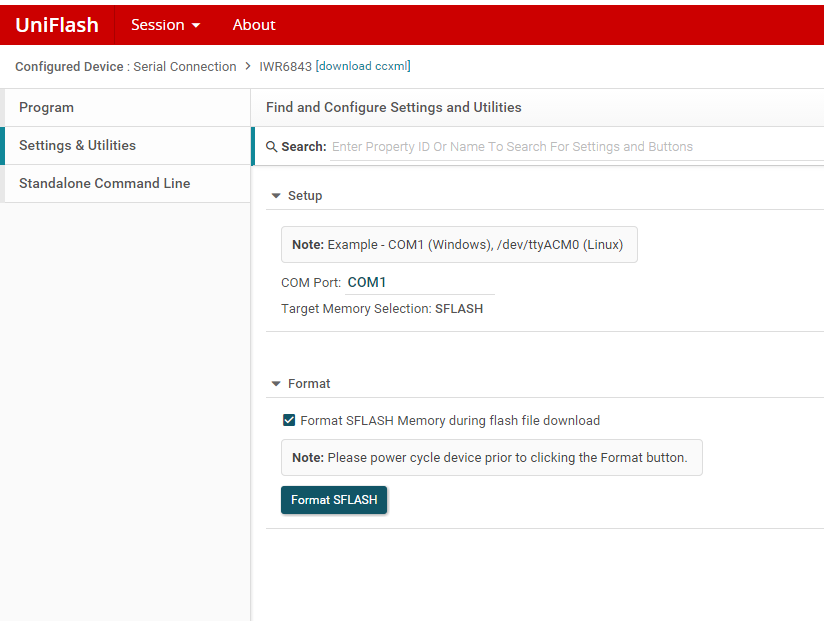This screenshot has width=824, height=621.
Task: Click the Find and Configure Settings heading
Action: click(394, 107)
